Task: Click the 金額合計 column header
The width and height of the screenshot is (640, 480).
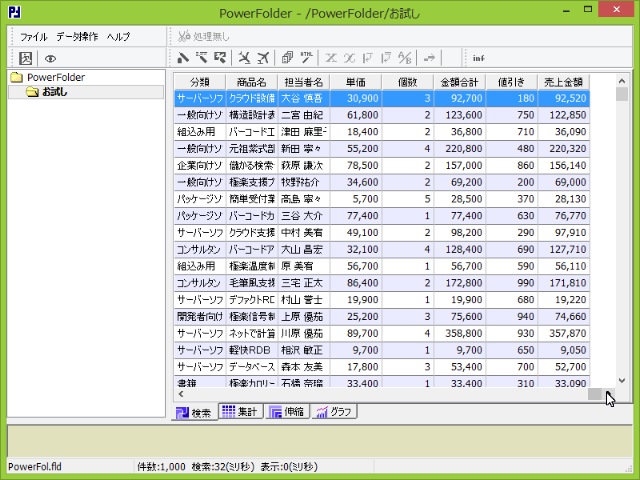Action: [x=460, y=82]
